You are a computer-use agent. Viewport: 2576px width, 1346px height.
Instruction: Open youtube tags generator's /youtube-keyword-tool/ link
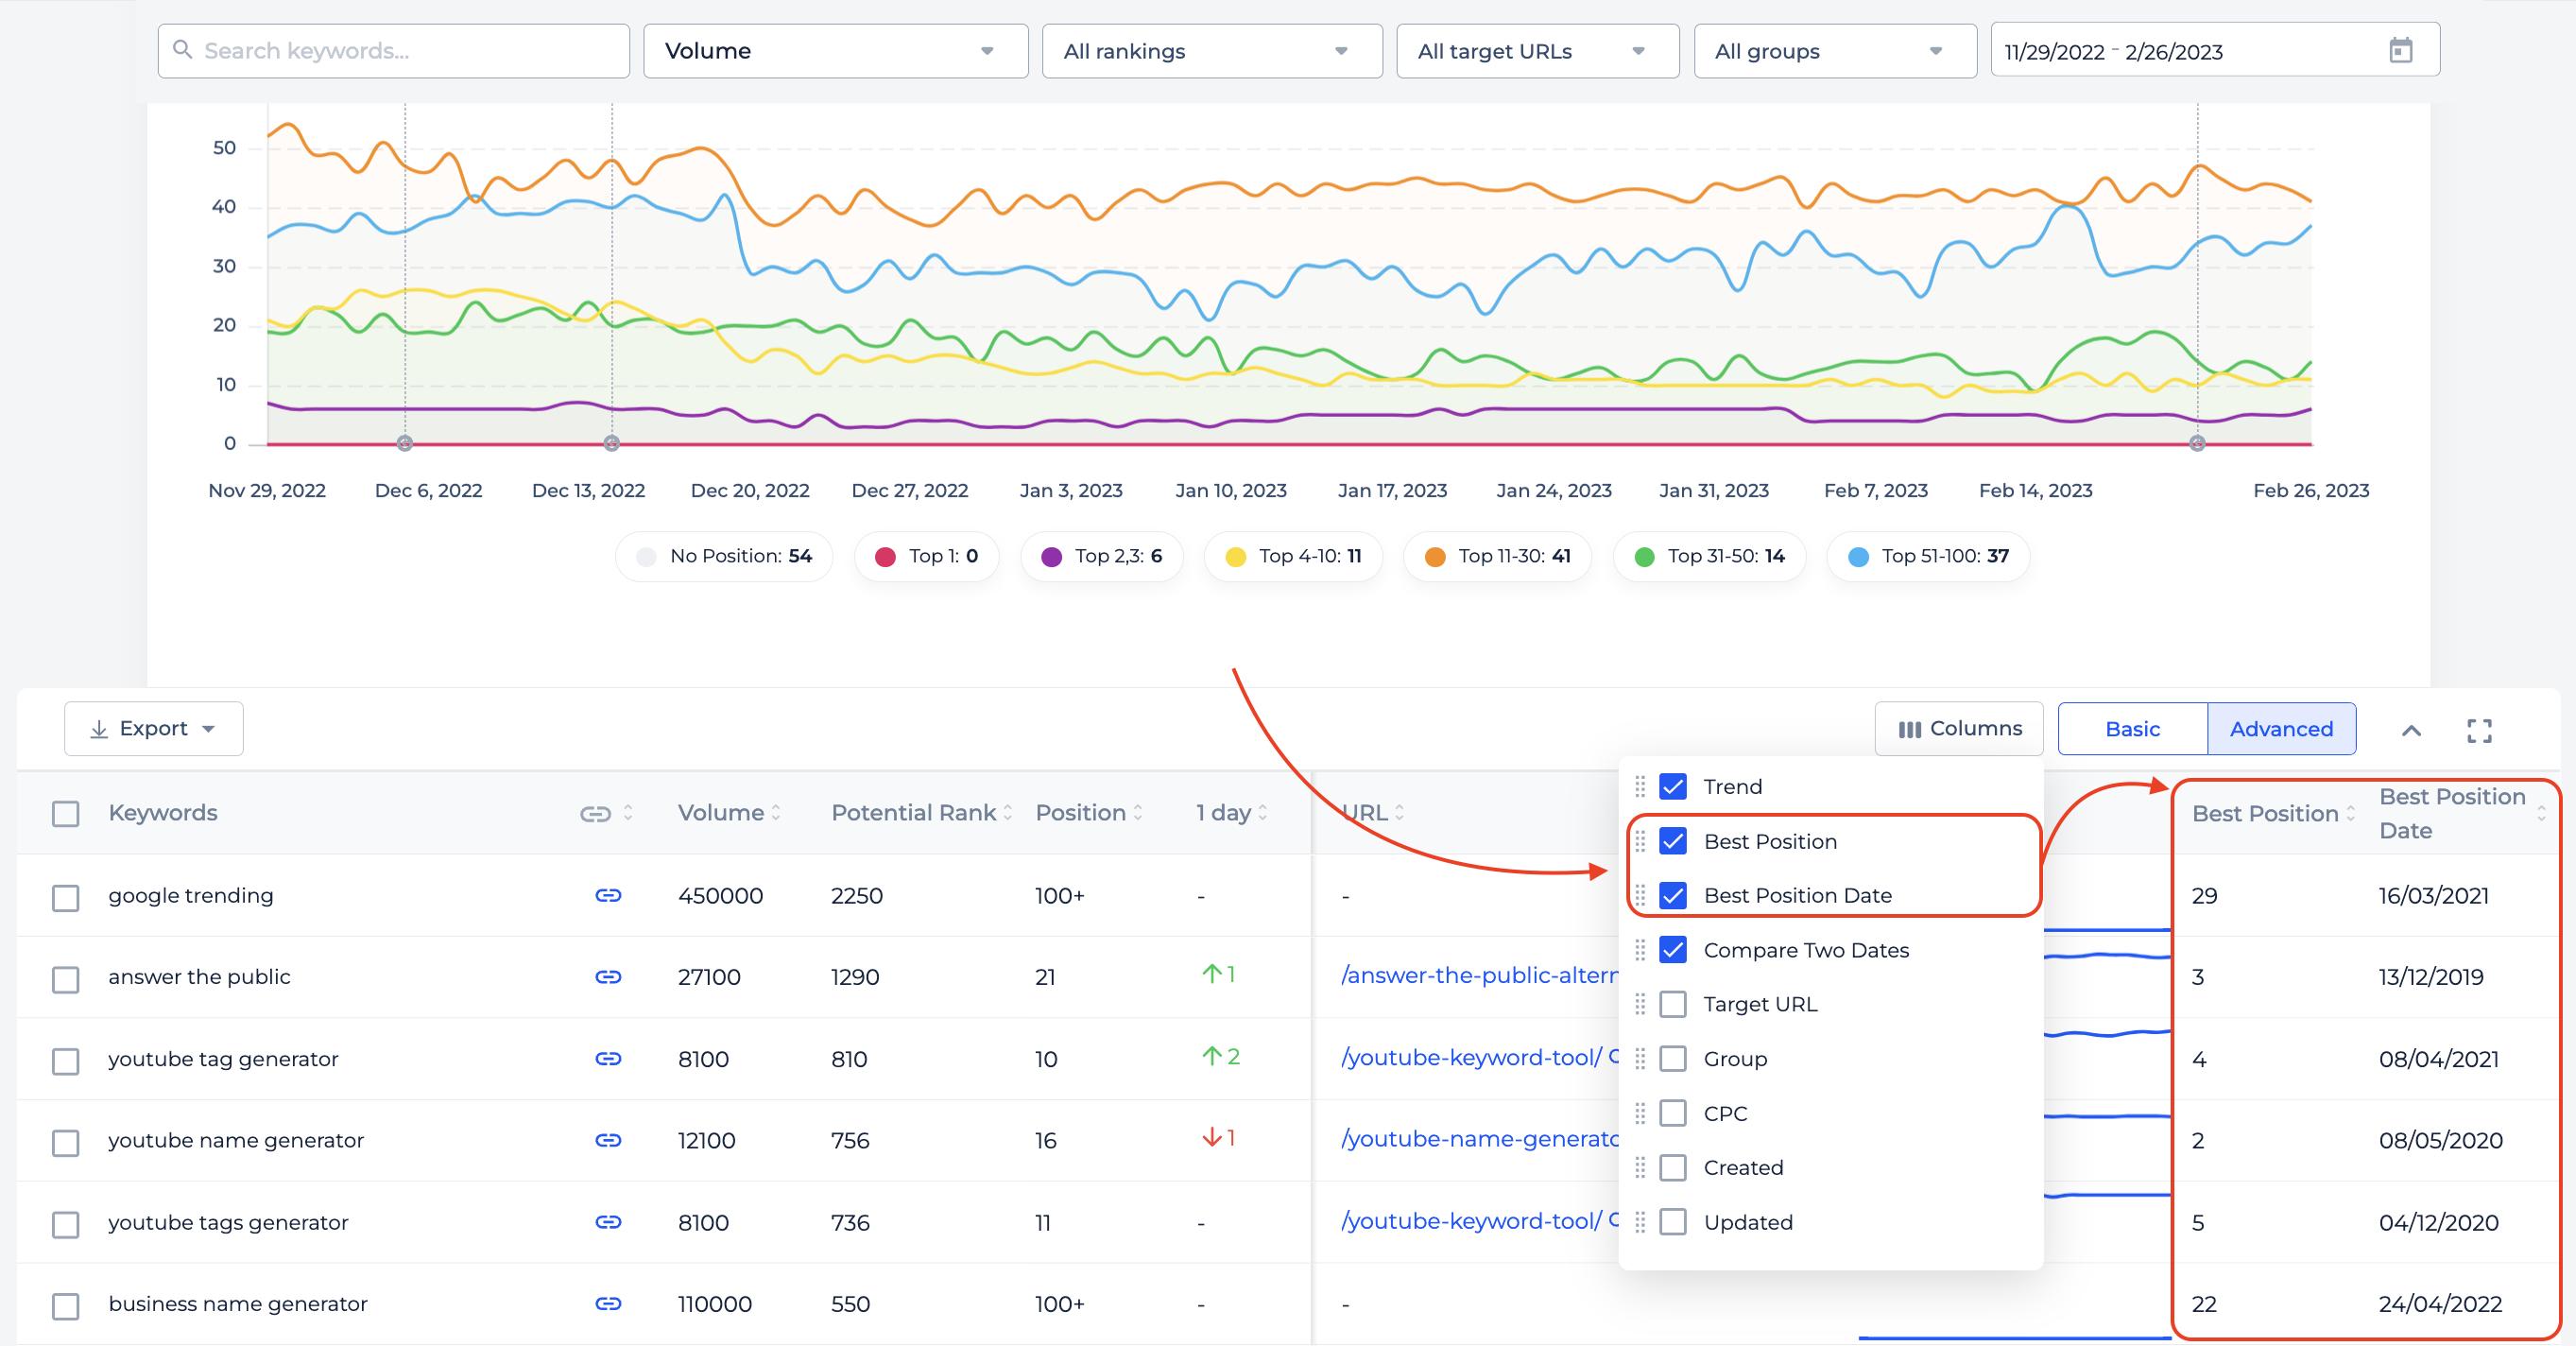pyautogui.click(x=1471, y=1222)
